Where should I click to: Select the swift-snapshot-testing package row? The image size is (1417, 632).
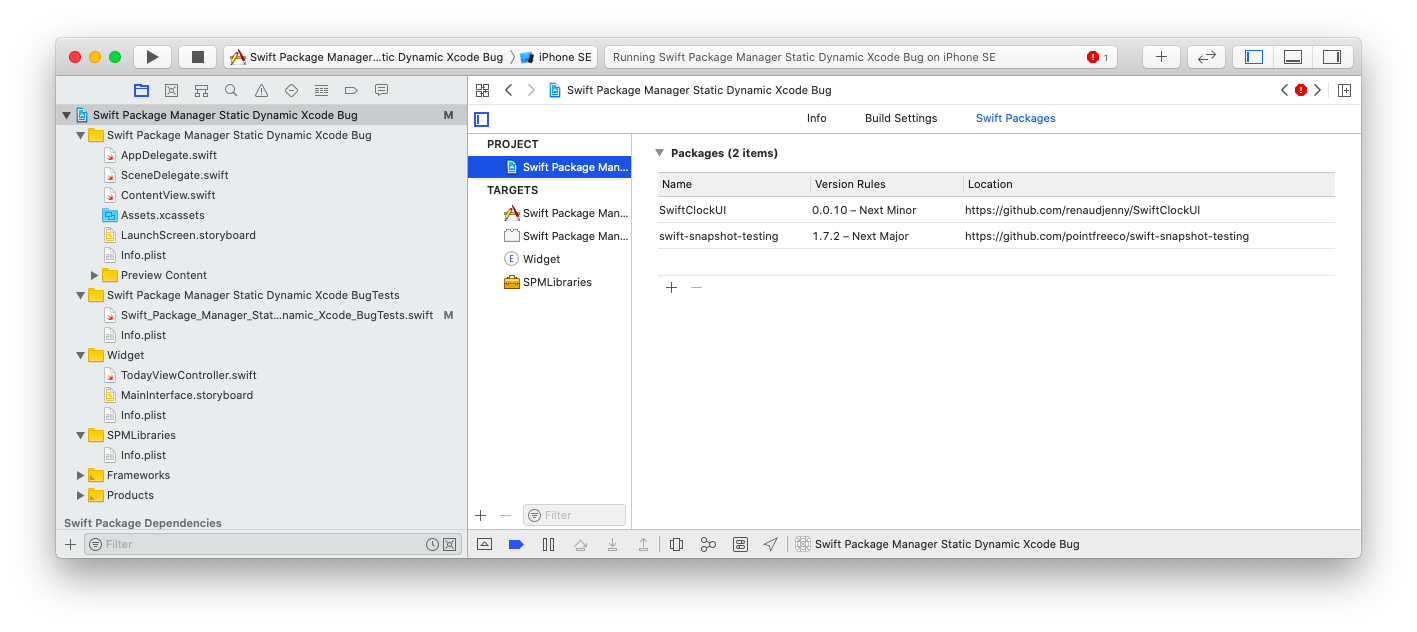[996, 236]
